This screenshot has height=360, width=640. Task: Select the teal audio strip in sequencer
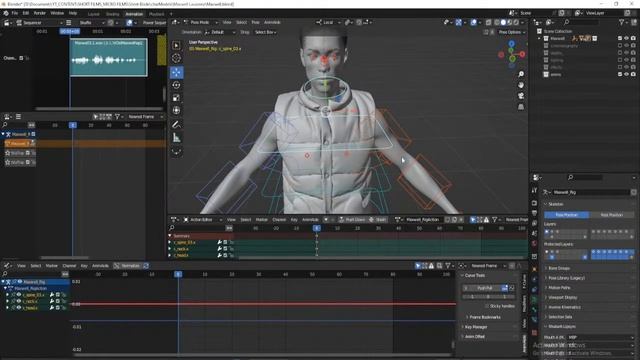109,58
